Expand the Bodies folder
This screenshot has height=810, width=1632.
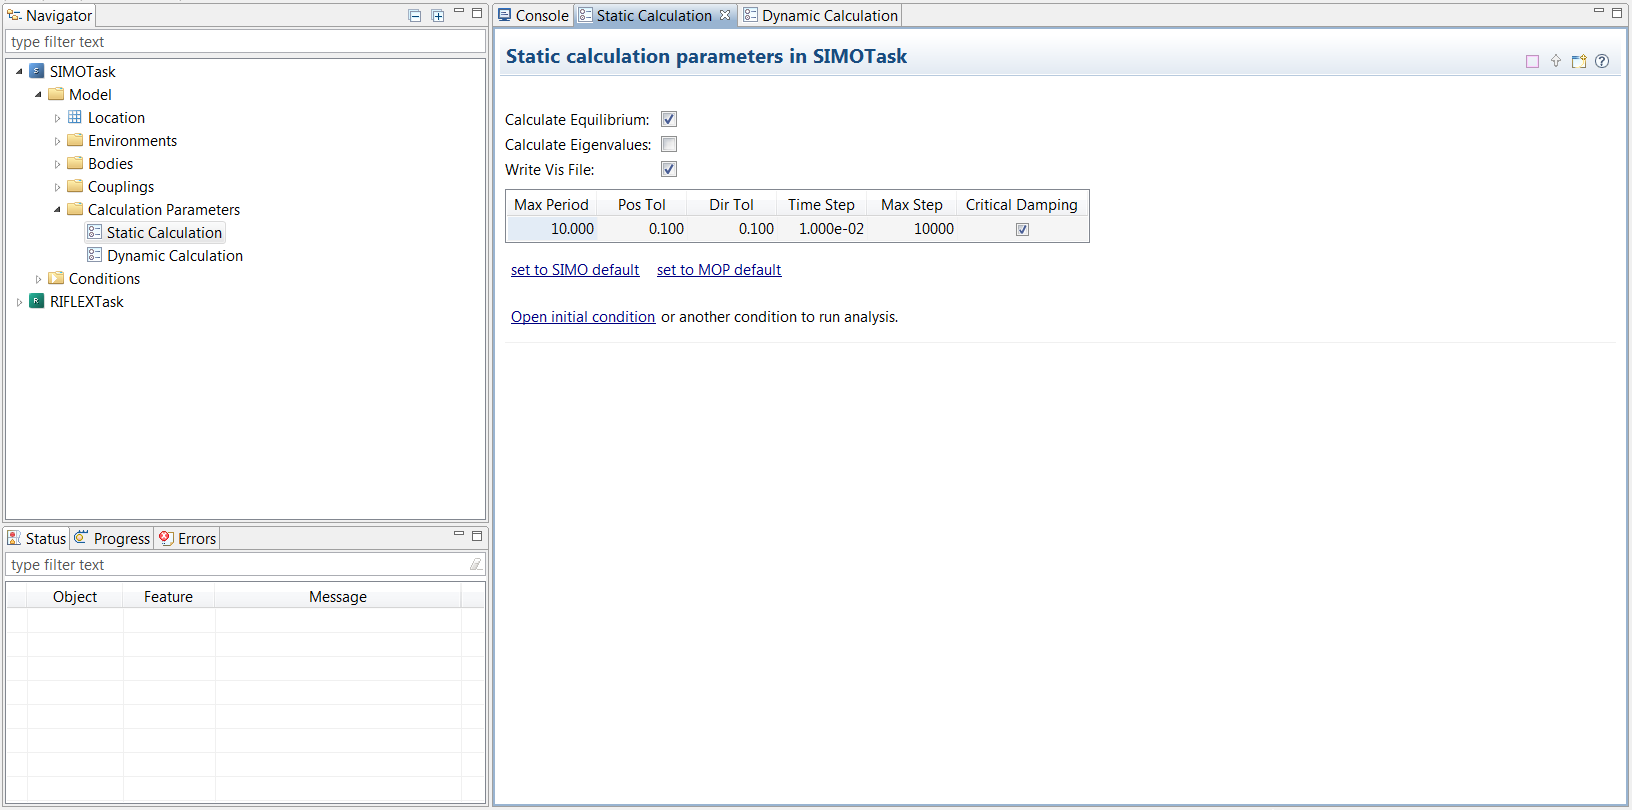(57, 164)
